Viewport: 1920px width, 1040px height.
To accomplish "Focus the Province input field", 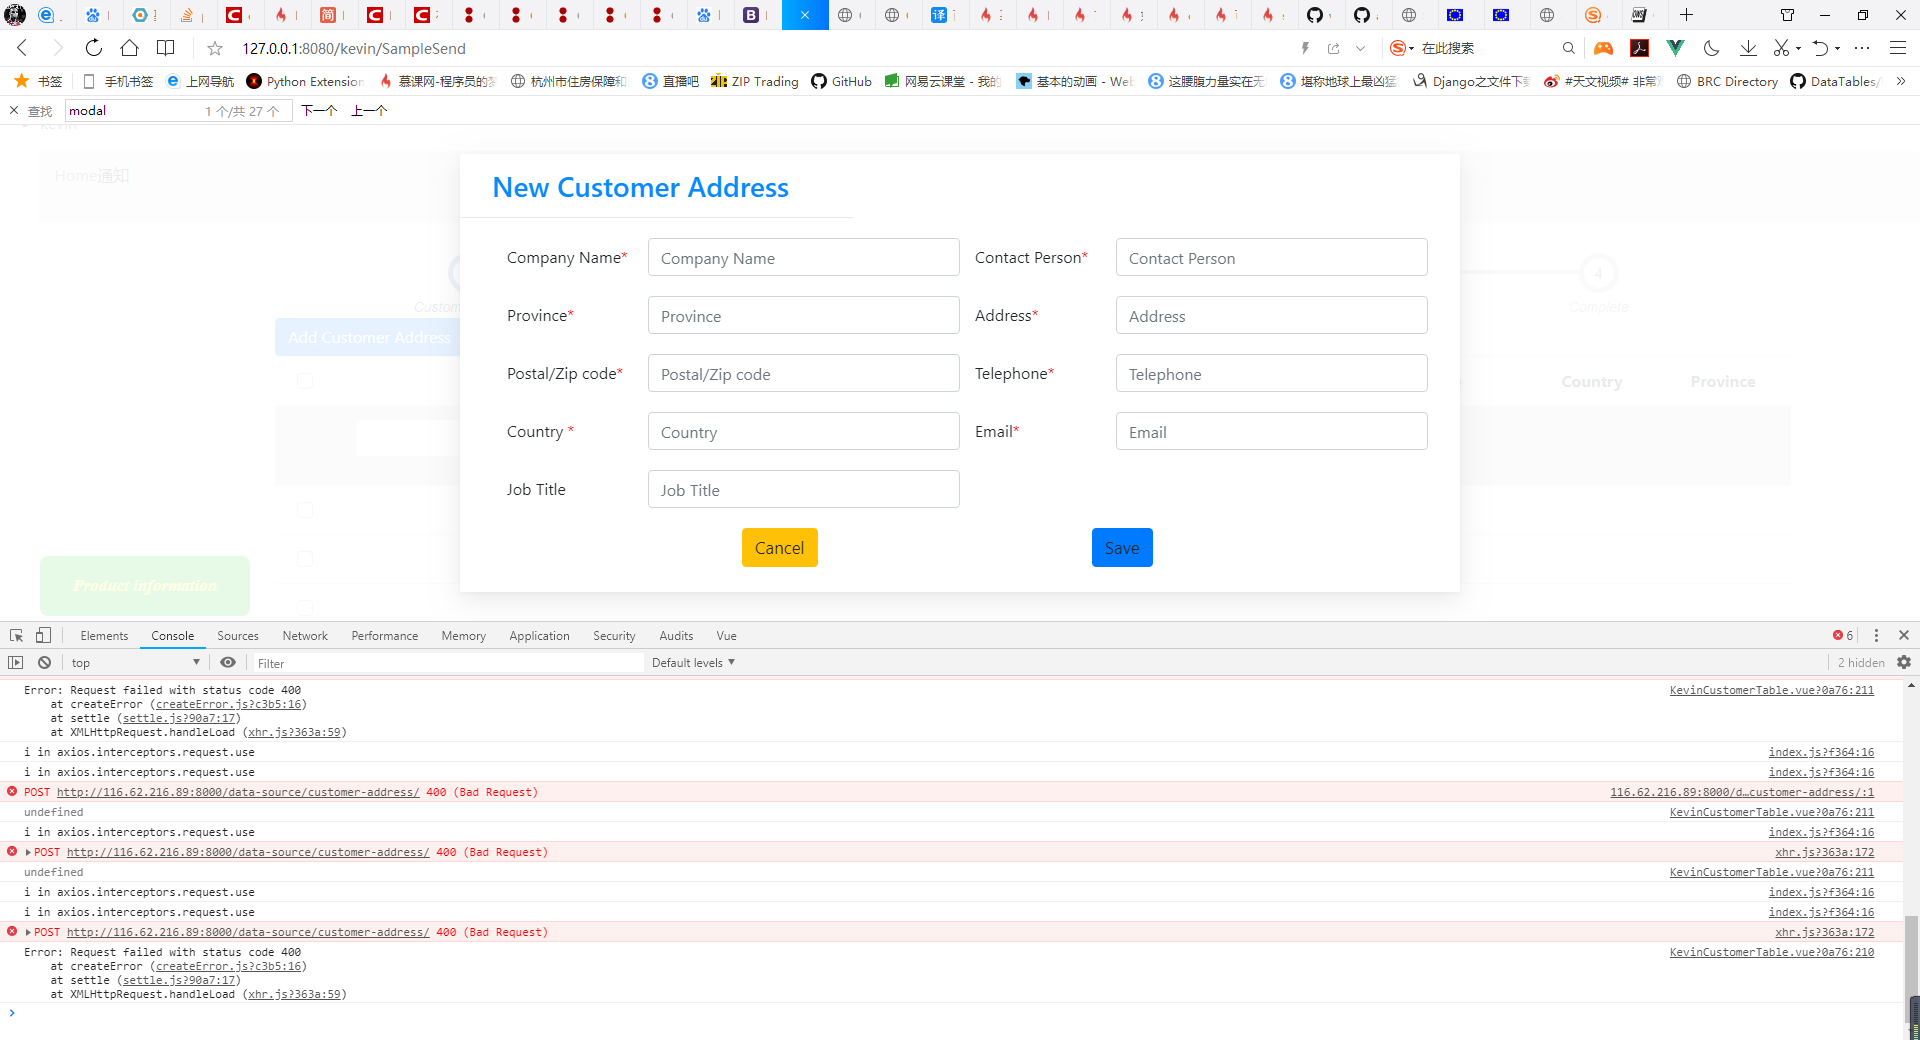I will [x=803, y=315].
